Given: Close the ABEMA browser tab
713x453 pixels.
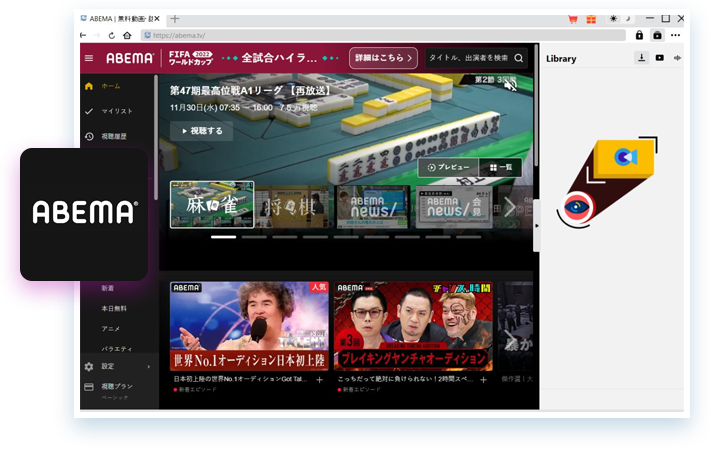Looking at the screenshot, I should 157,19.
